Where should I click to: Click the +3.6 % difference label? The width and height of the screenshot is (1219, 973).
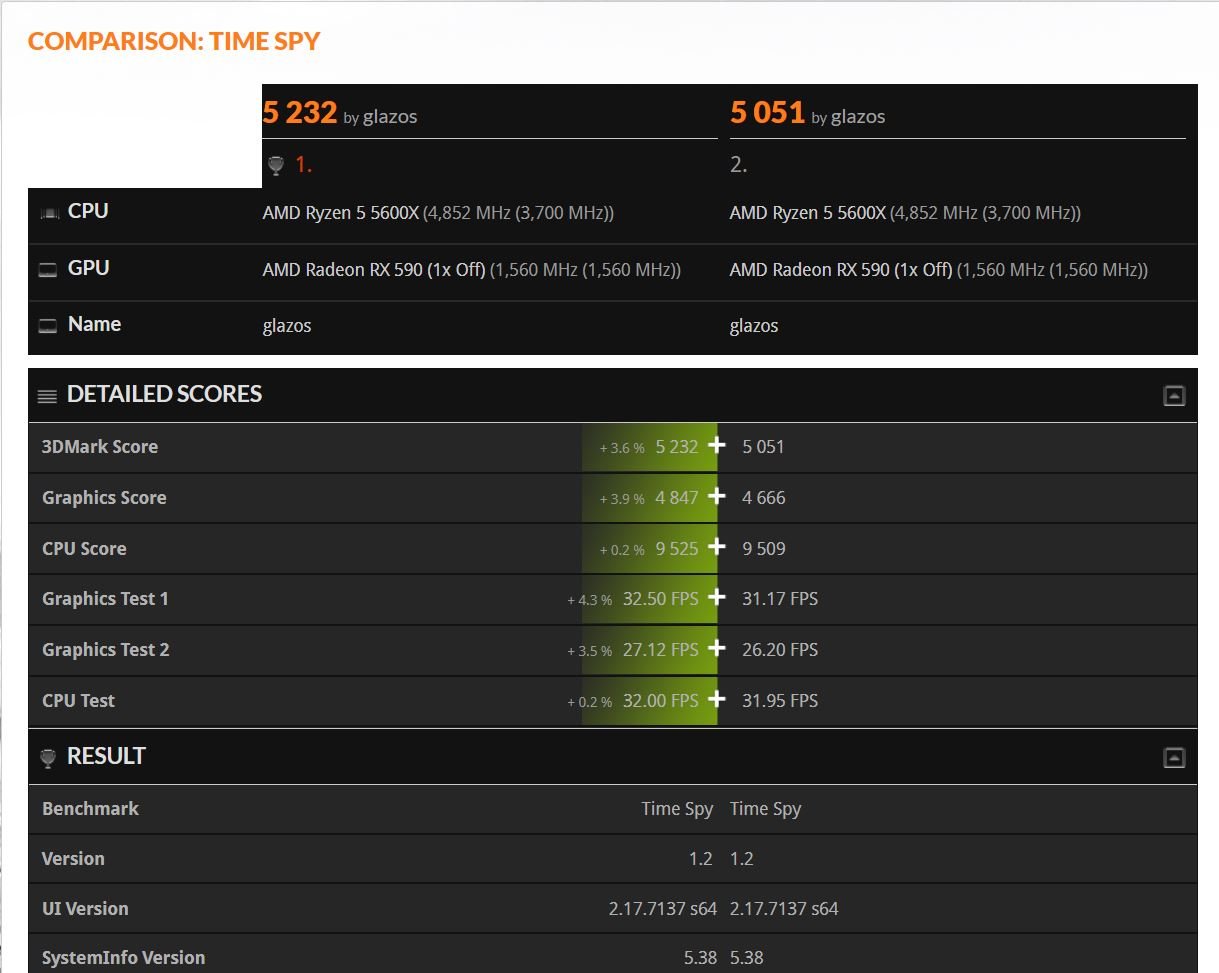tap(622, 448)
